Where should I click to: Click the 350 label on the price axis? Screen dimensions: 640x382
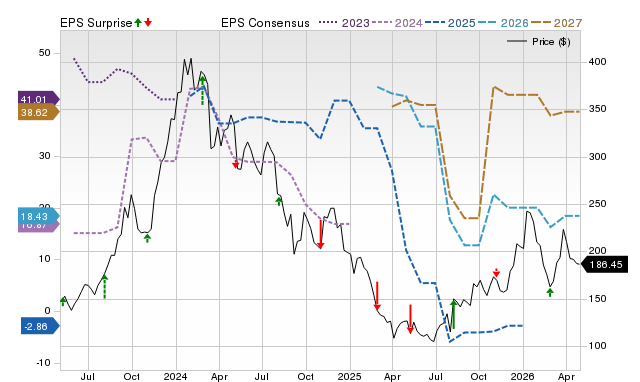coord(597,109)
